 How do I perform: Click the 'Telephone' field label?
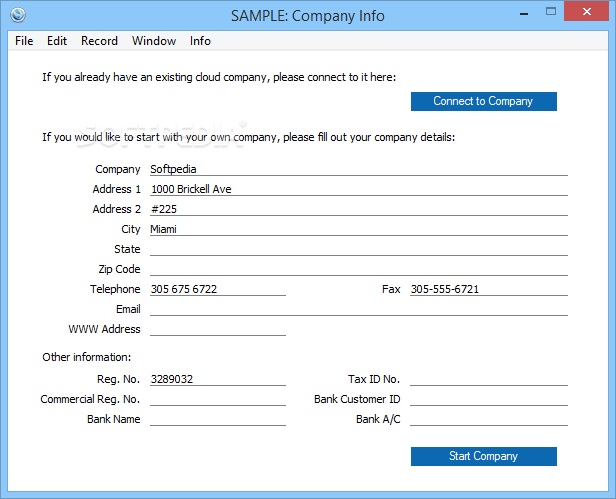pos(115,289)
